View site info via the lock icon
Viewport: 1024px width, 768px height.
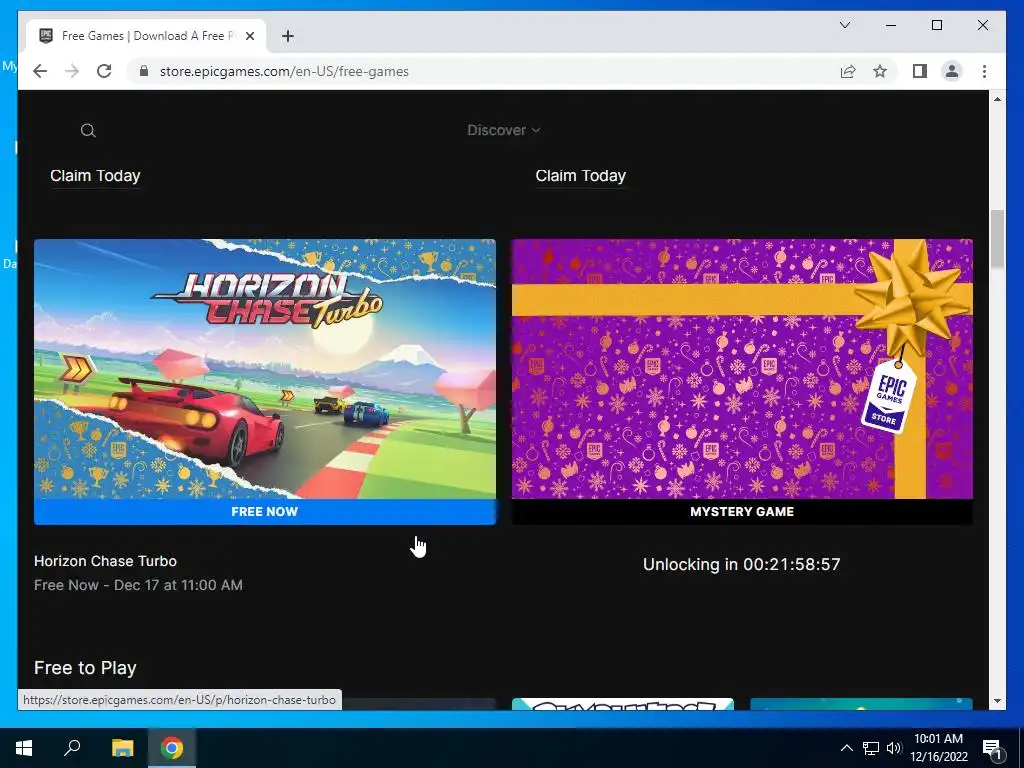pos(144,71)
